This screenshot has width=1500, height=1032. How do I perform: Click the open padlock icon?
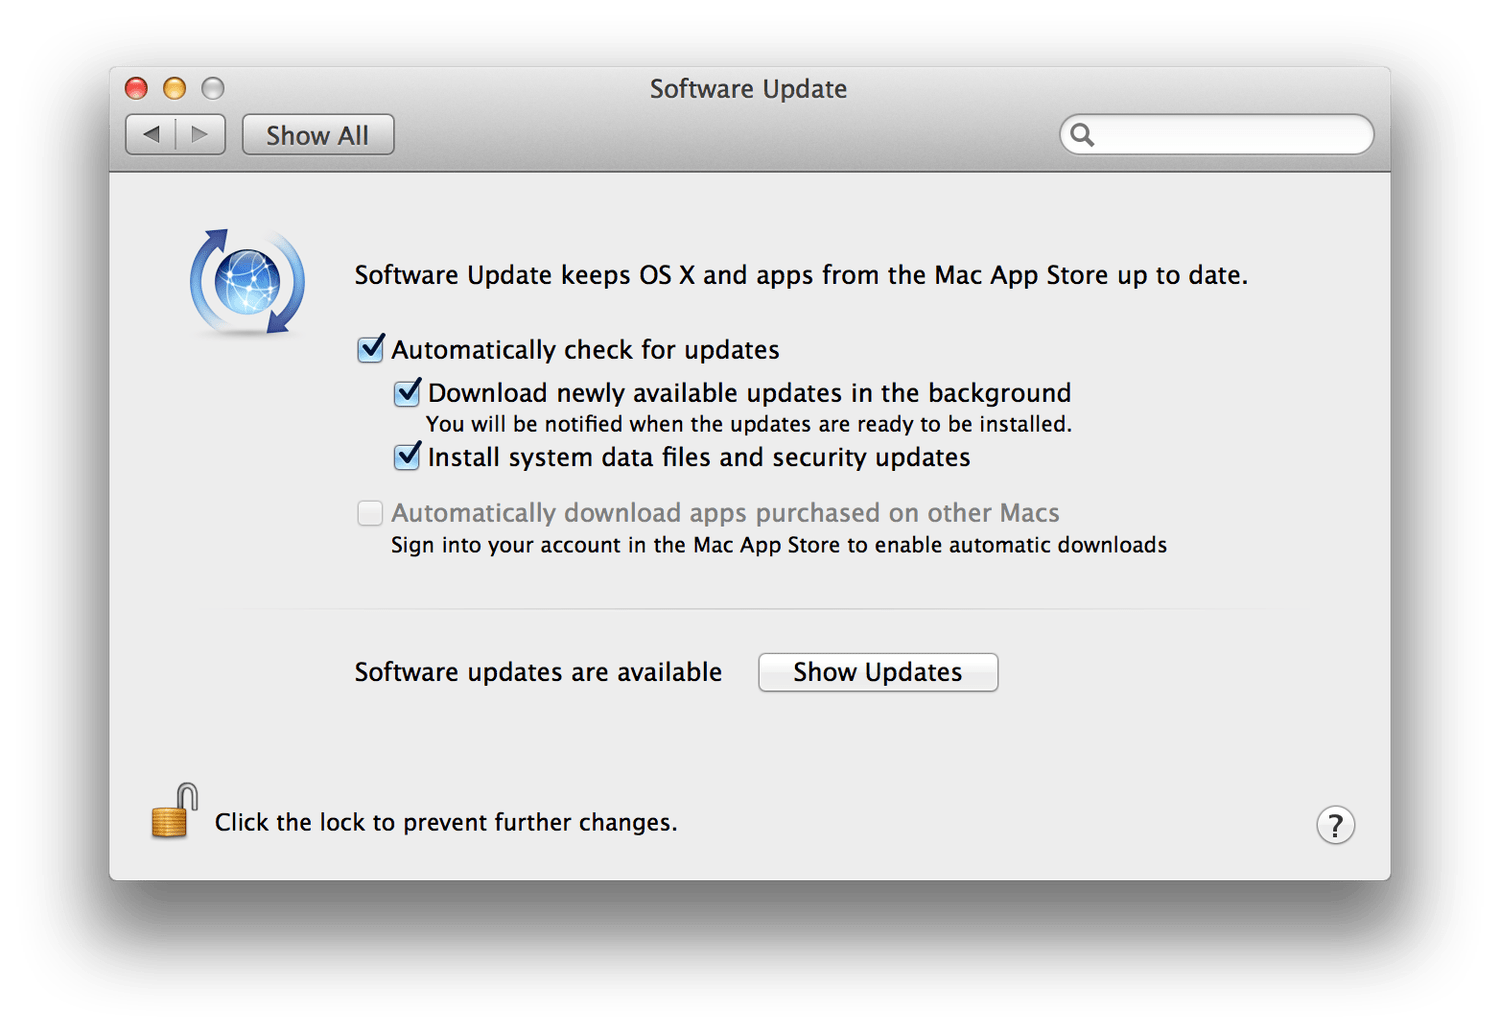(174, 812)
